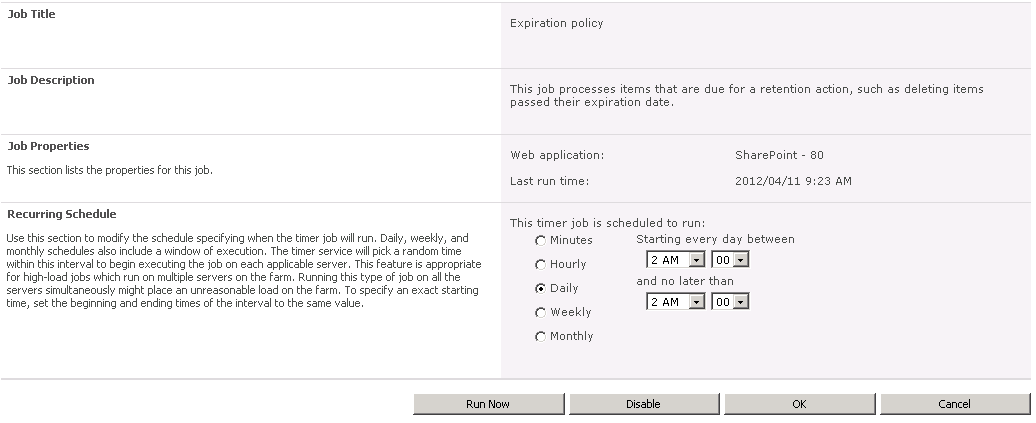This screenshot has height=423, width=1036.
Task: Pick the Monthly schedule option
Action: (x=540, y=336)
